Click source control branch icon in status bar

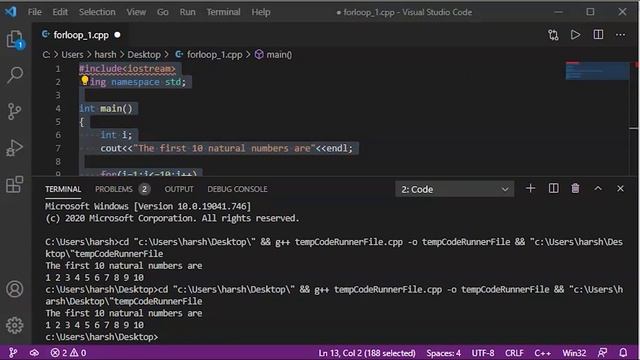(13, 353)
